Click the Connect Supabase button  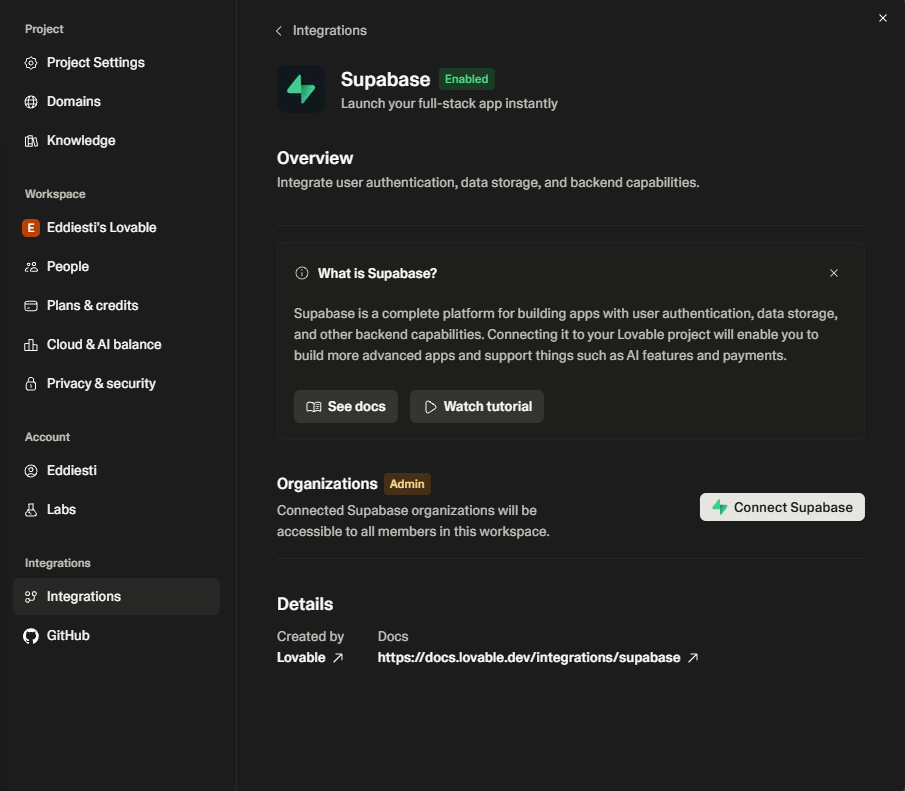(782, 507)
